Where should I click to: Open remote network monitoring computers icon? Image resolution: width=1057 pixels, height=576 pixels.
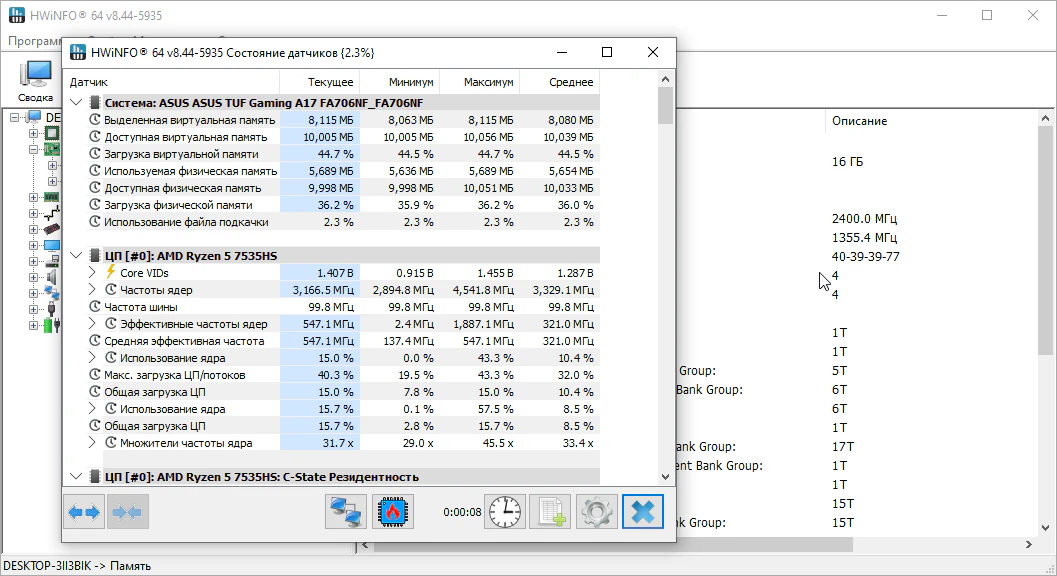[346, 512]
